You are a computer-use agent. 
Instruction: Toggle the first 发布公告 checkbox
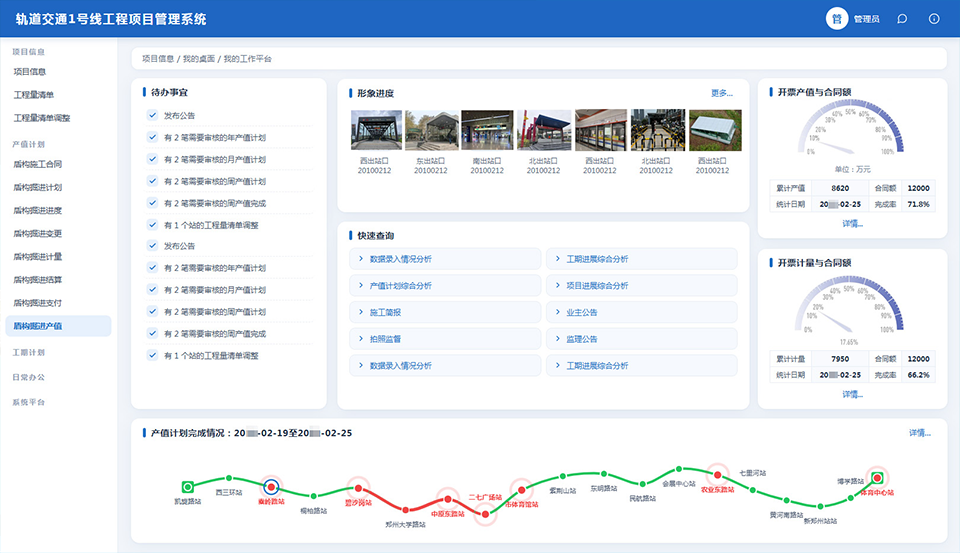click(152, 115)
